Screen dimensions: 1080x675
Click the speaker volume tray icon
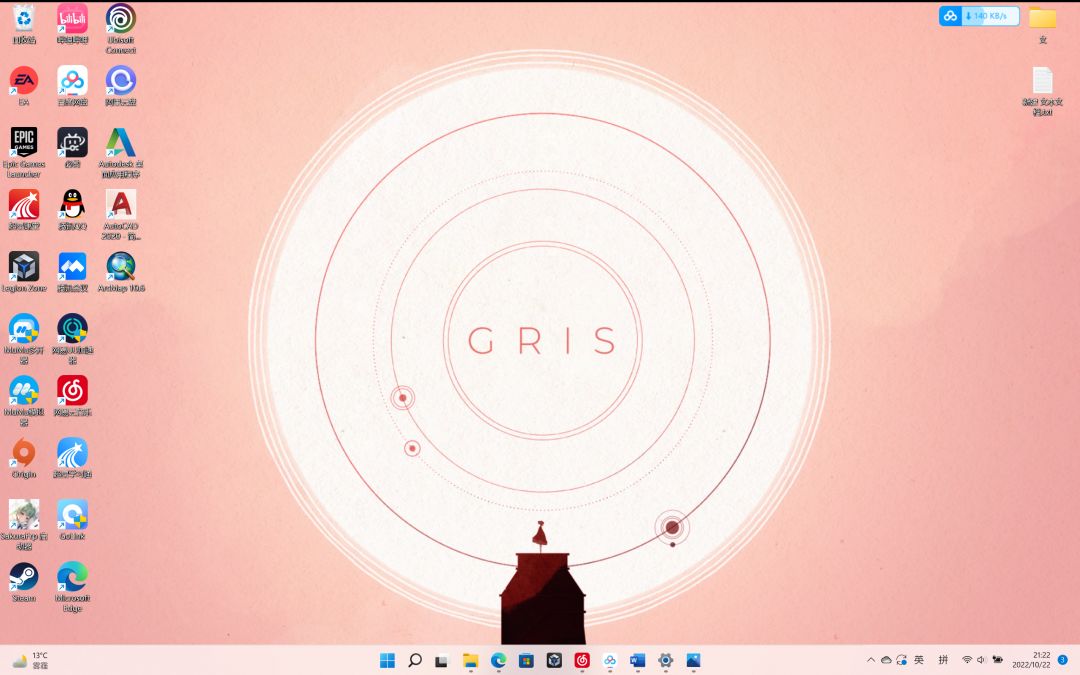tap(982, 660)
